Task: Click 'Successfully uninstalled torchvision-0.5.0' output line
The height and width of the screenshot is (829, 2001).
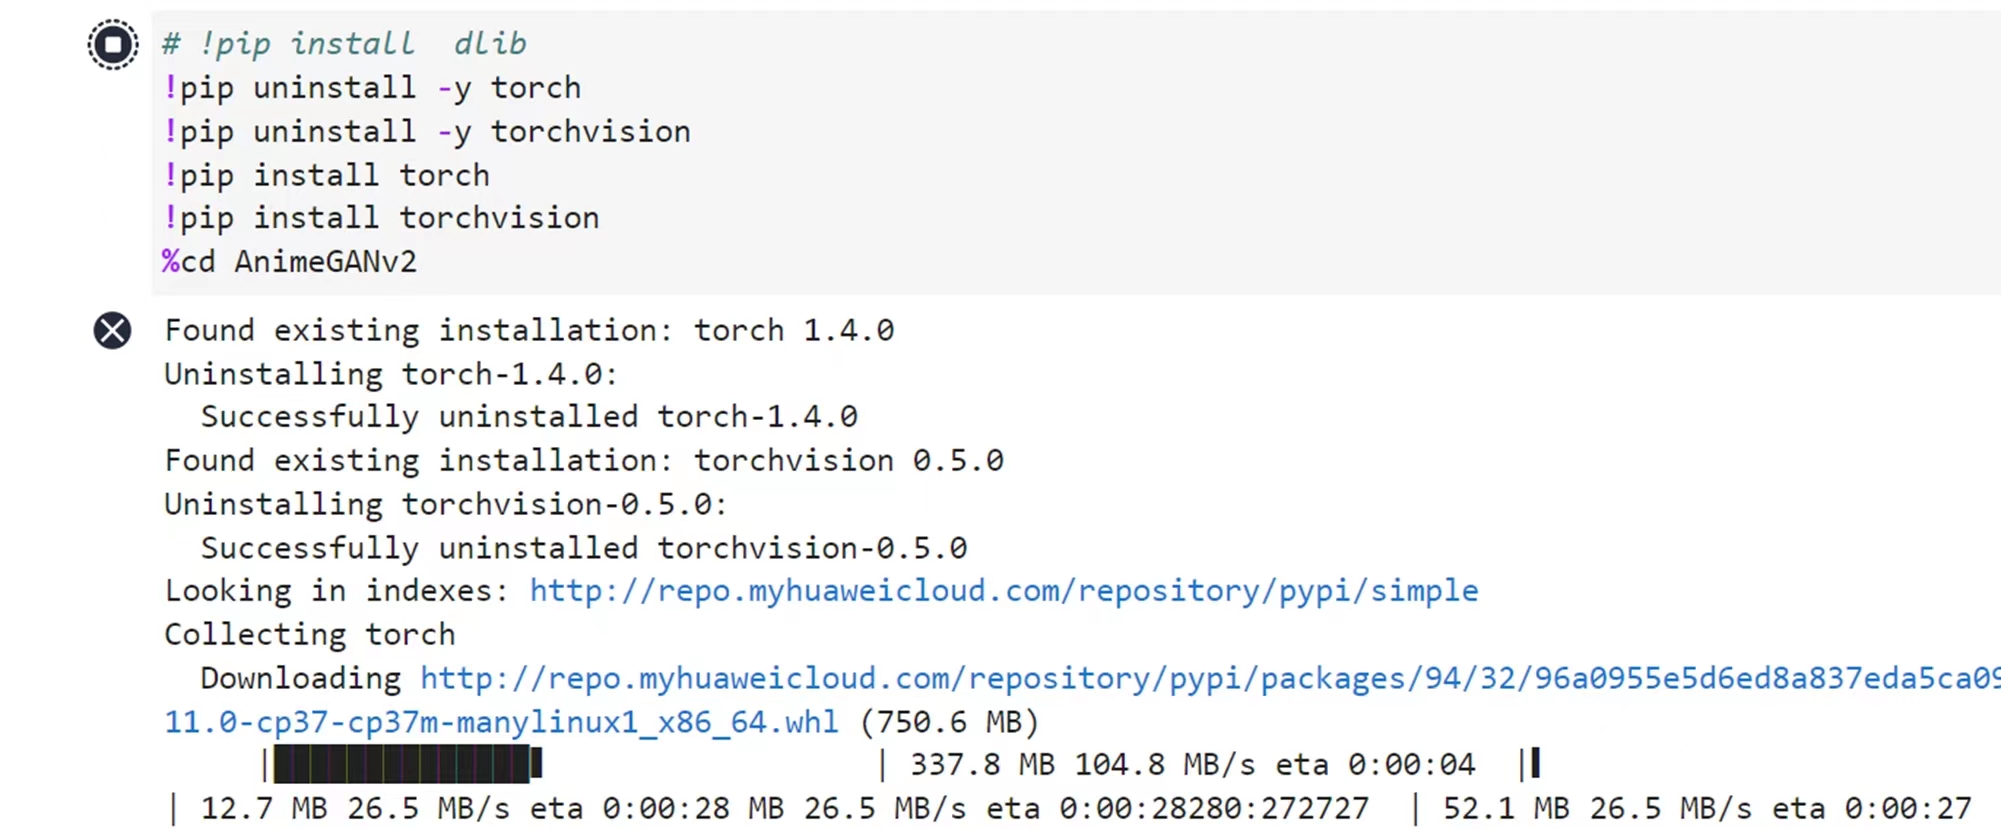Action: [584, 548]
